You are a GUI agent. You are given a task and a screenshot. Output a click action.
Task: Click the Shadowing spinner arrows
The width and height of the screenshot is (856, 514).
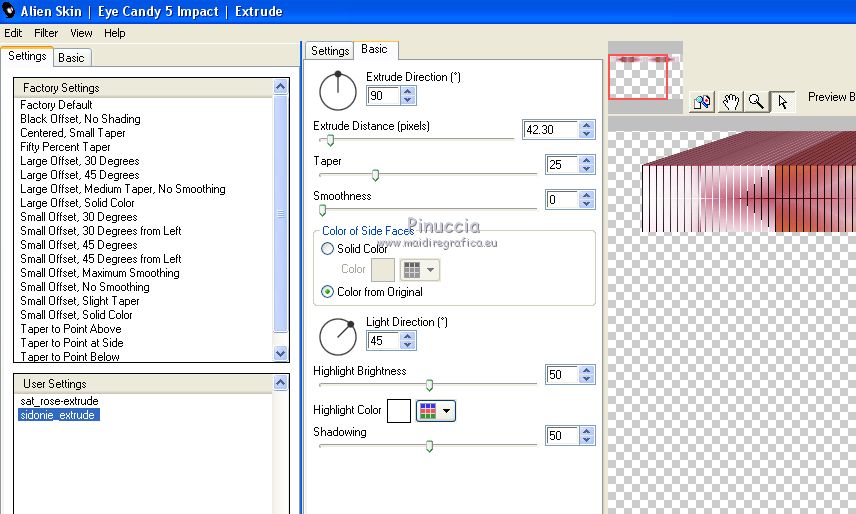pyautogui.click(x=587, y=435)
